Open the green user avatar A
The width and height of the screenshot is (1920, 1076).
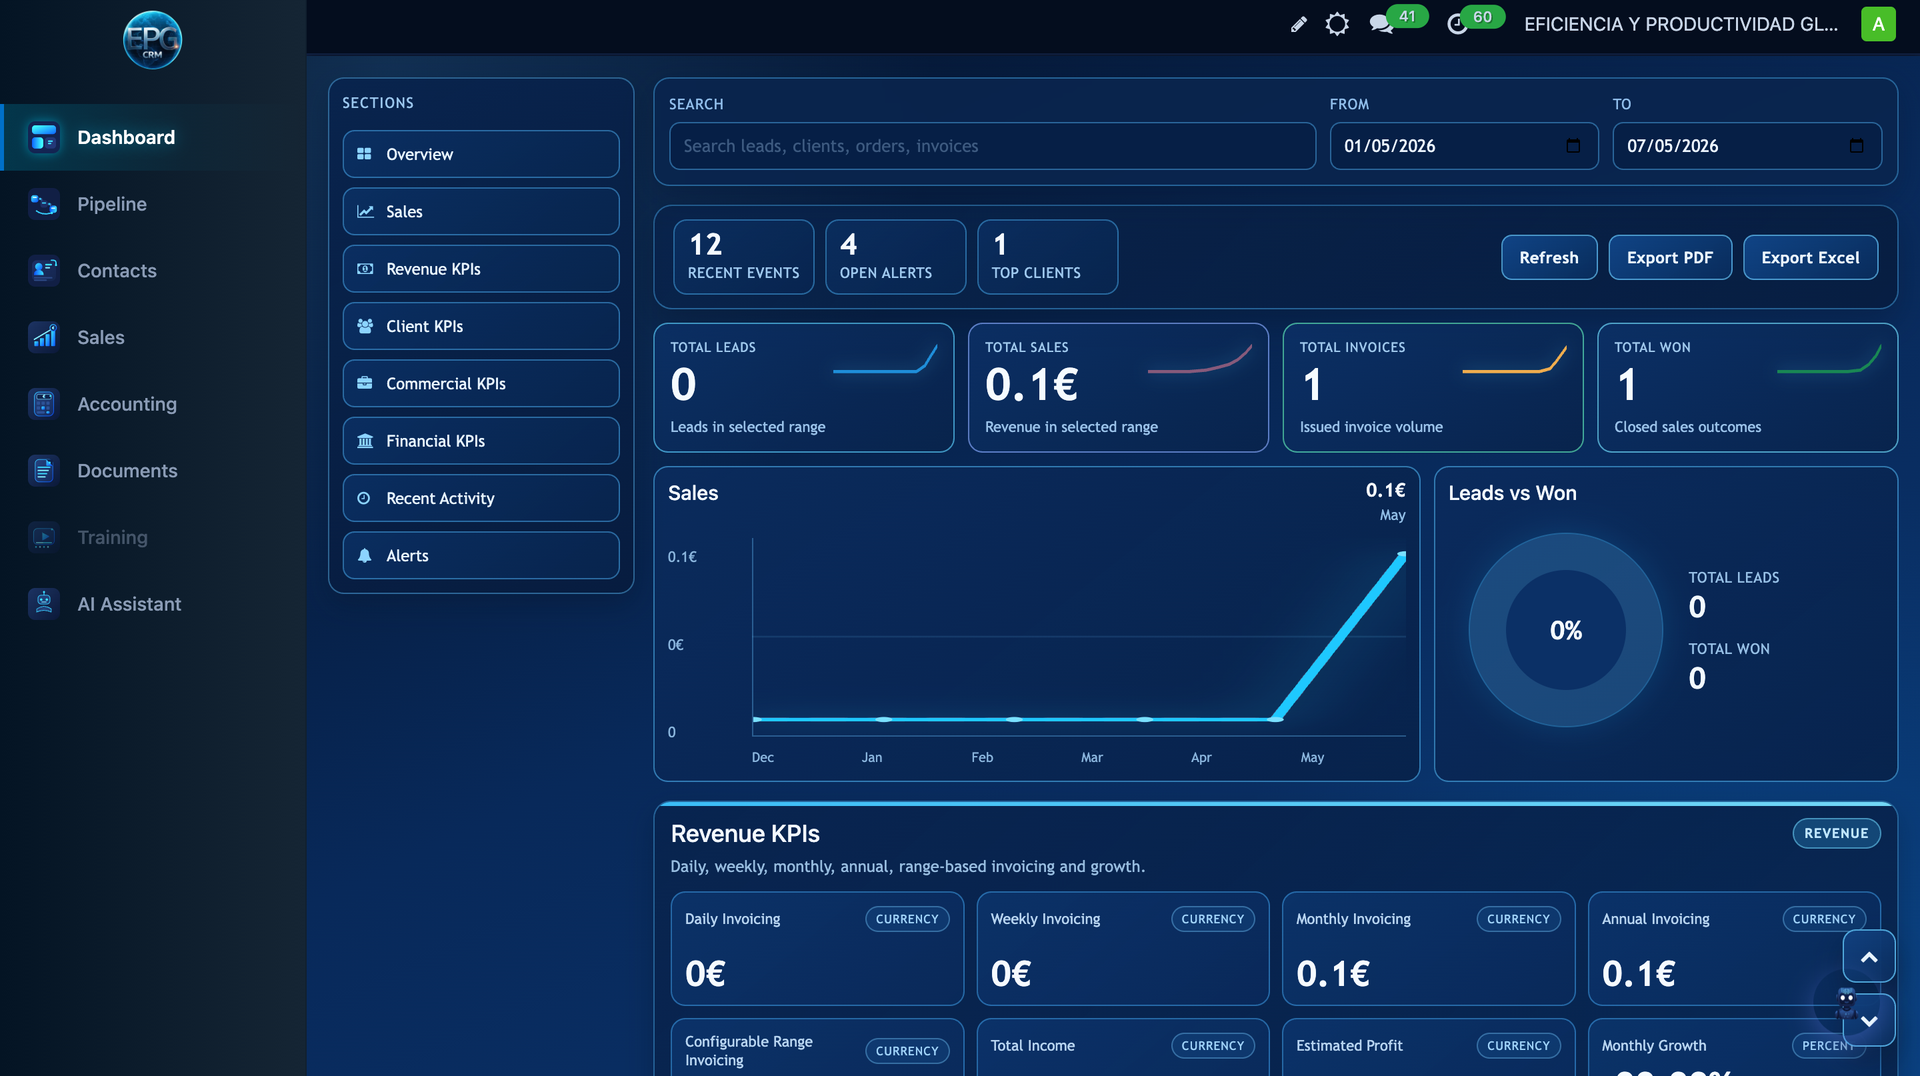coord(1878,24)
